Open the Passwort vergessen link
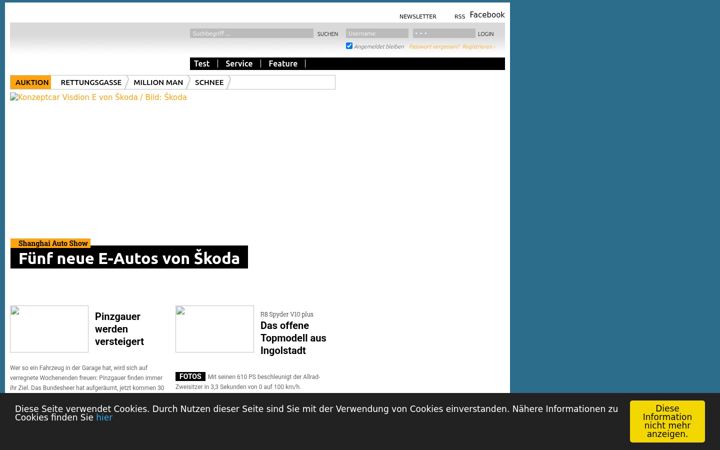This screenshot has width=720, height=450. (434, 47)
